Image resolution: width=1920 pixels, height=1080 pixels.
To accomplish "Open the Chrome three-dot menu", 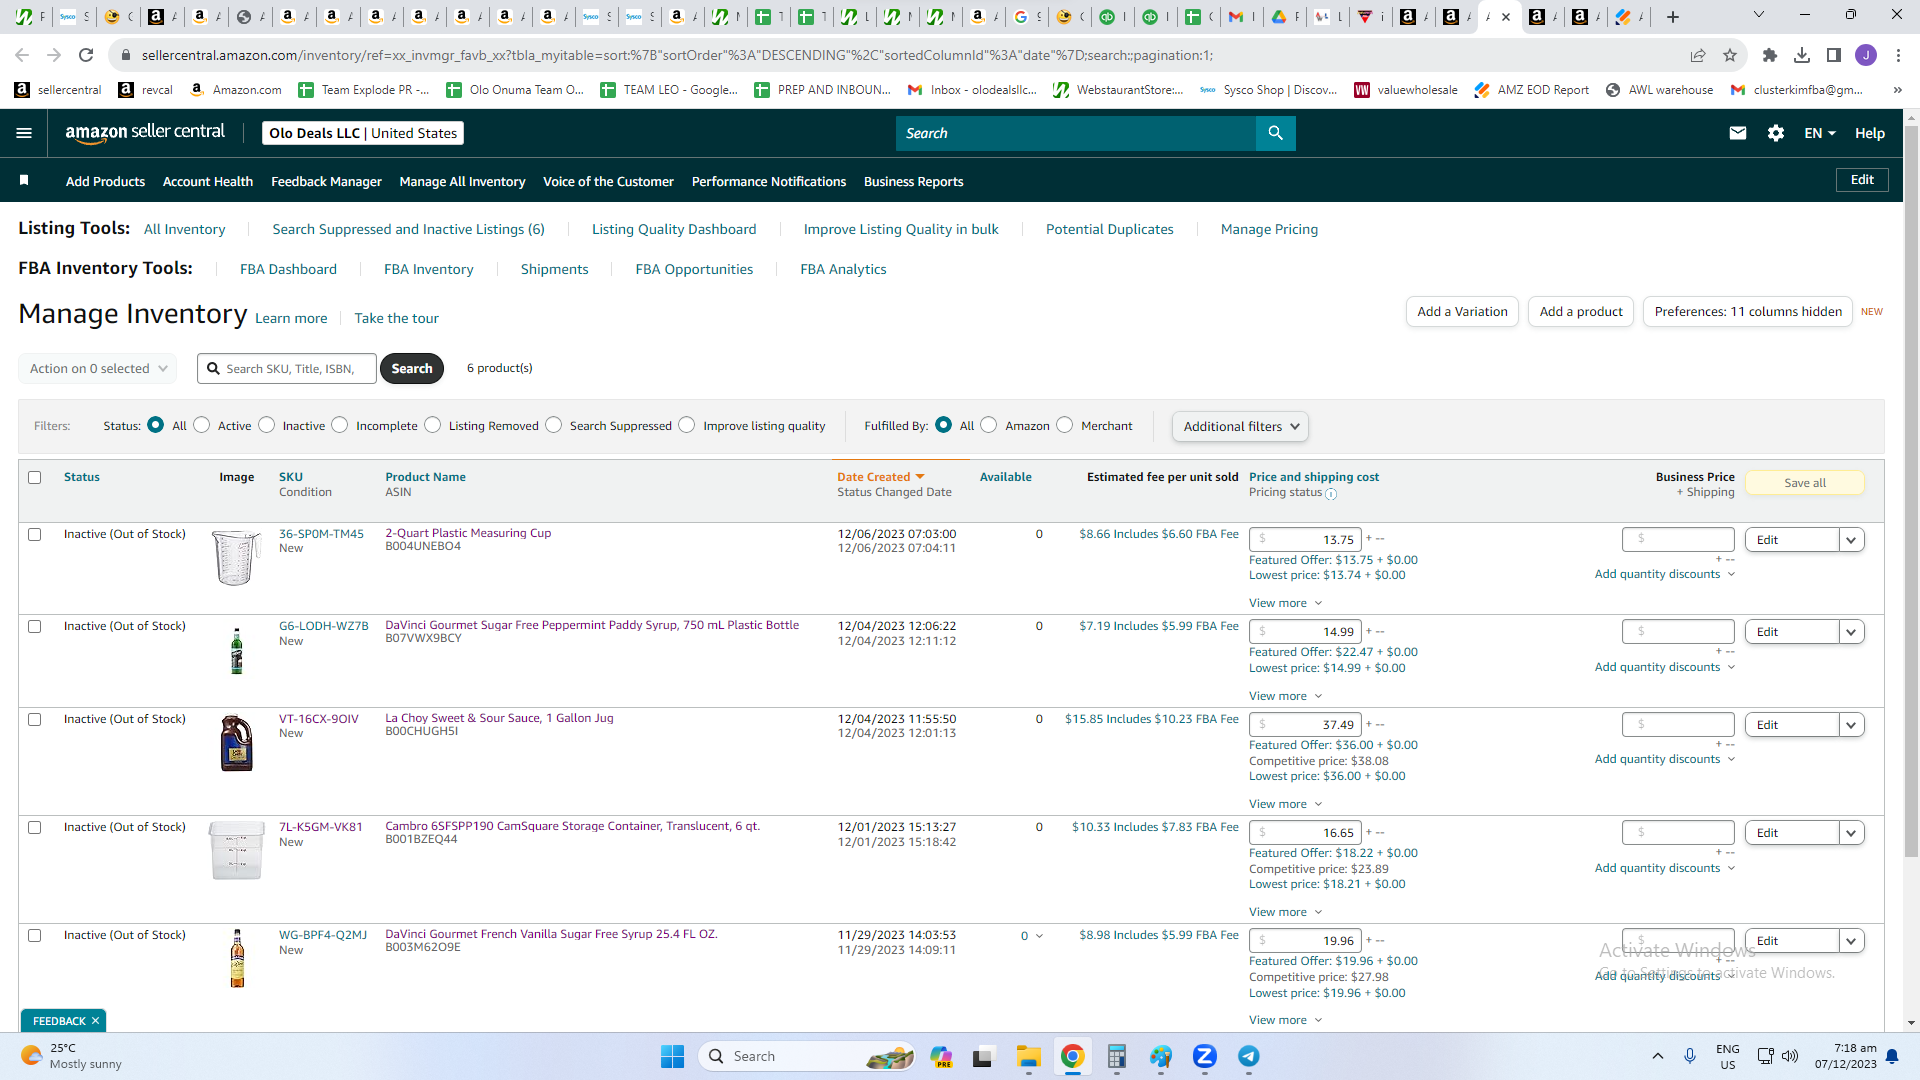I will 1898,55.
